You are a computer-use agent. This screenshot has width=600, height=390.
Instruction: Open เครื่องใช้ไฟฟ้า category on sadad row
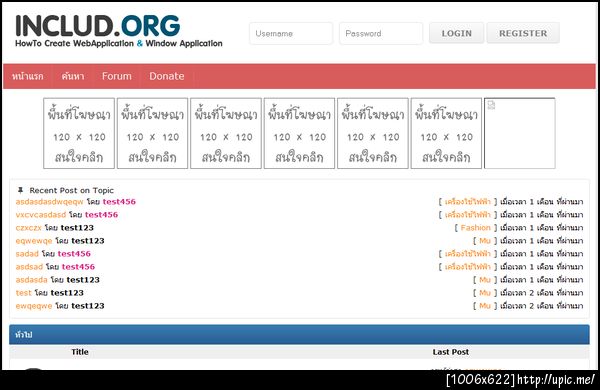pyautogui.click(x=467, y=254)
